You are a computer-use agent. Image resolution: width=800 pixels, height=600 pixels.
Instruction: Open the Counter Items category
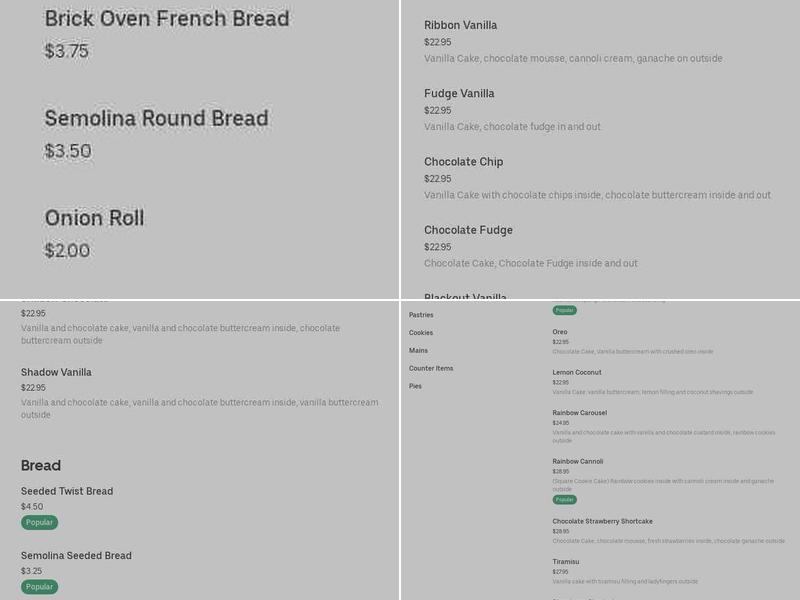pyautogui.click(x=433, y=368)
